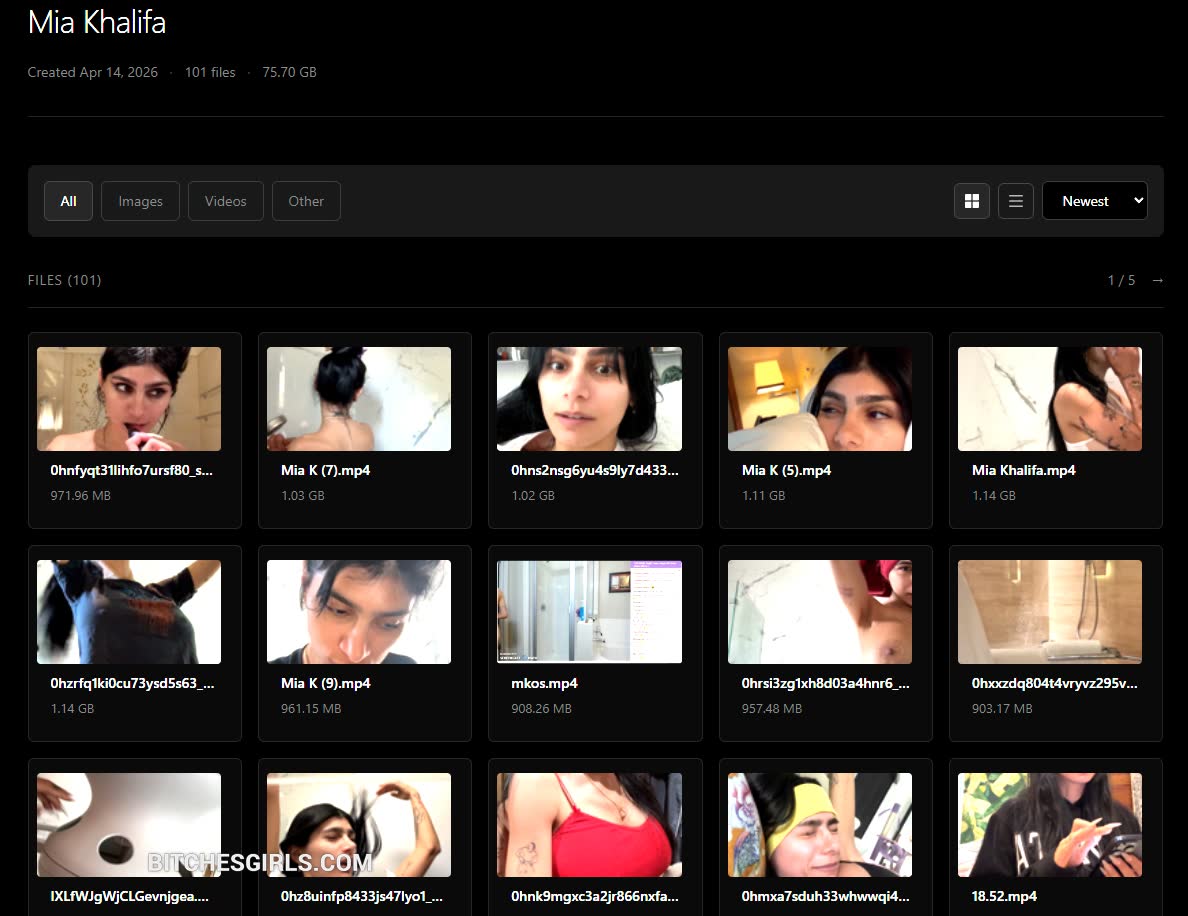
Task: Open the mkos.mp4 thumbnail
Action: [x=589, y=611]
